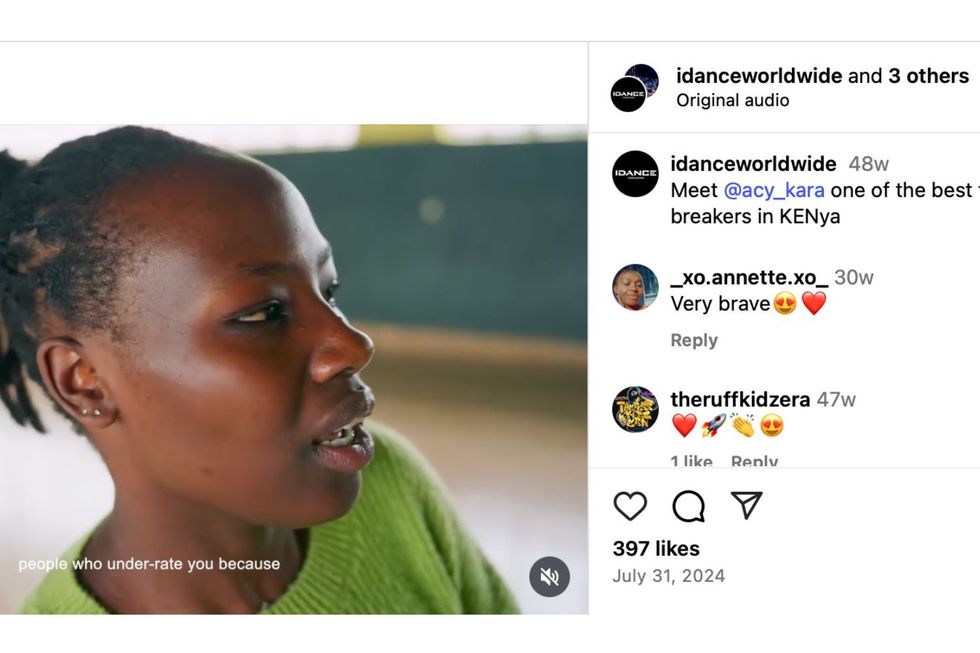Open comments with the speech bubble icon
This screenshot has width=980, height=653.
(688, 506)
